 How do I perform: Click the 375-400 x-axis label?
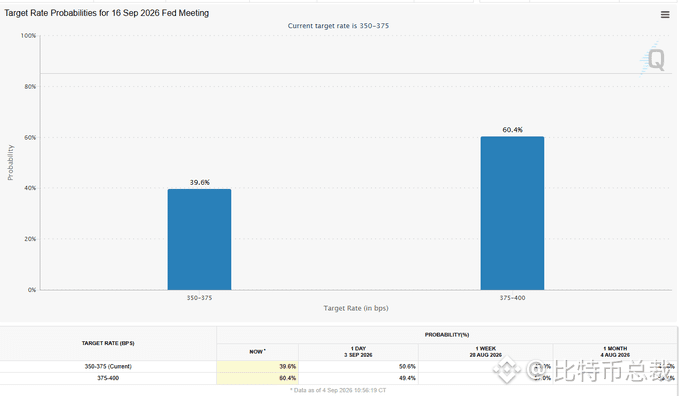point(512,298)
